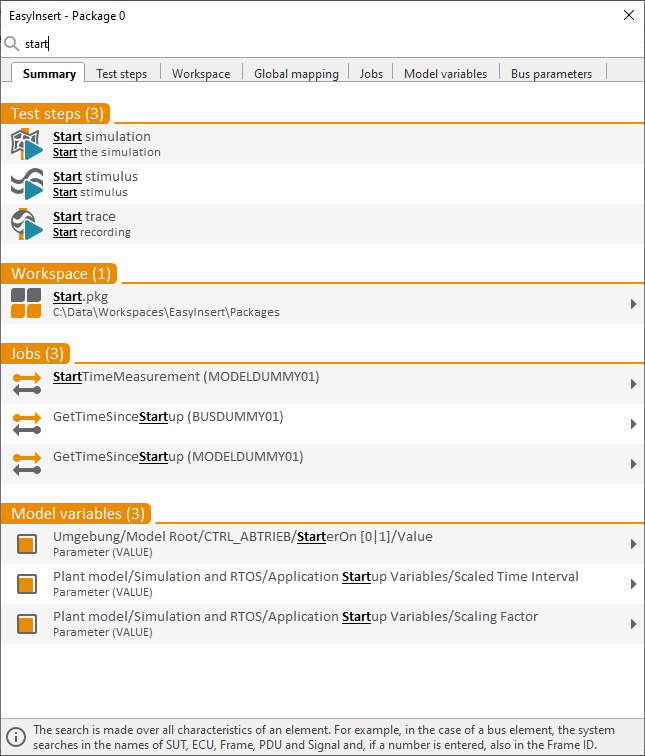This screenshot has height=756, width=645.
Task: Select 'GetTimeSinceStartup (MODELDUMMY01)' job name
Action: click(x=178, y=457)
